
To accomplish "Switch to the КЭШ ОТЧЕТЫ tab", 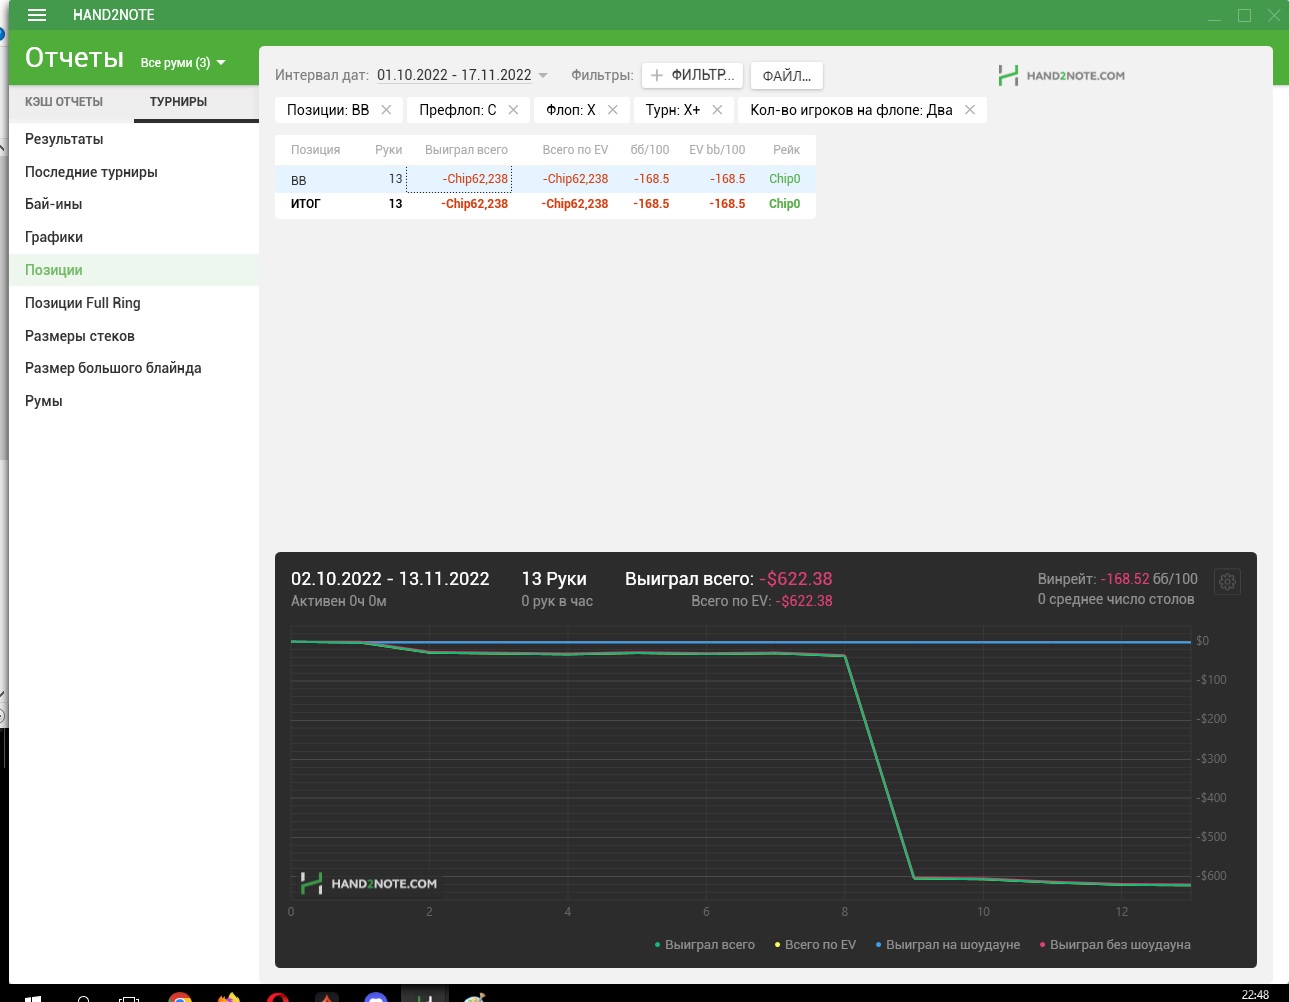I will [x=64, y=102].
